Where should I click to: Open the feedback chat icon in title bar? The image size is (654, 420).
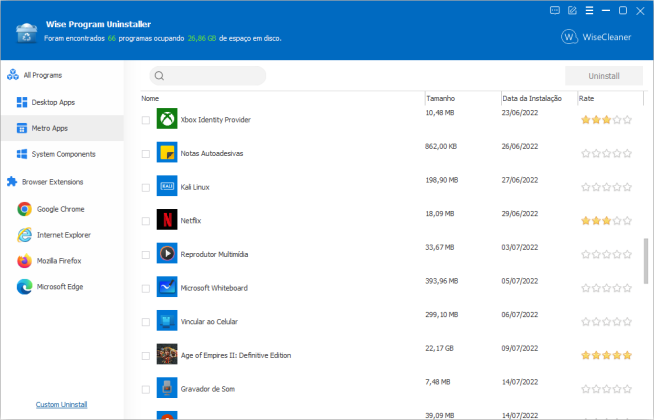(x=555, y=10)
